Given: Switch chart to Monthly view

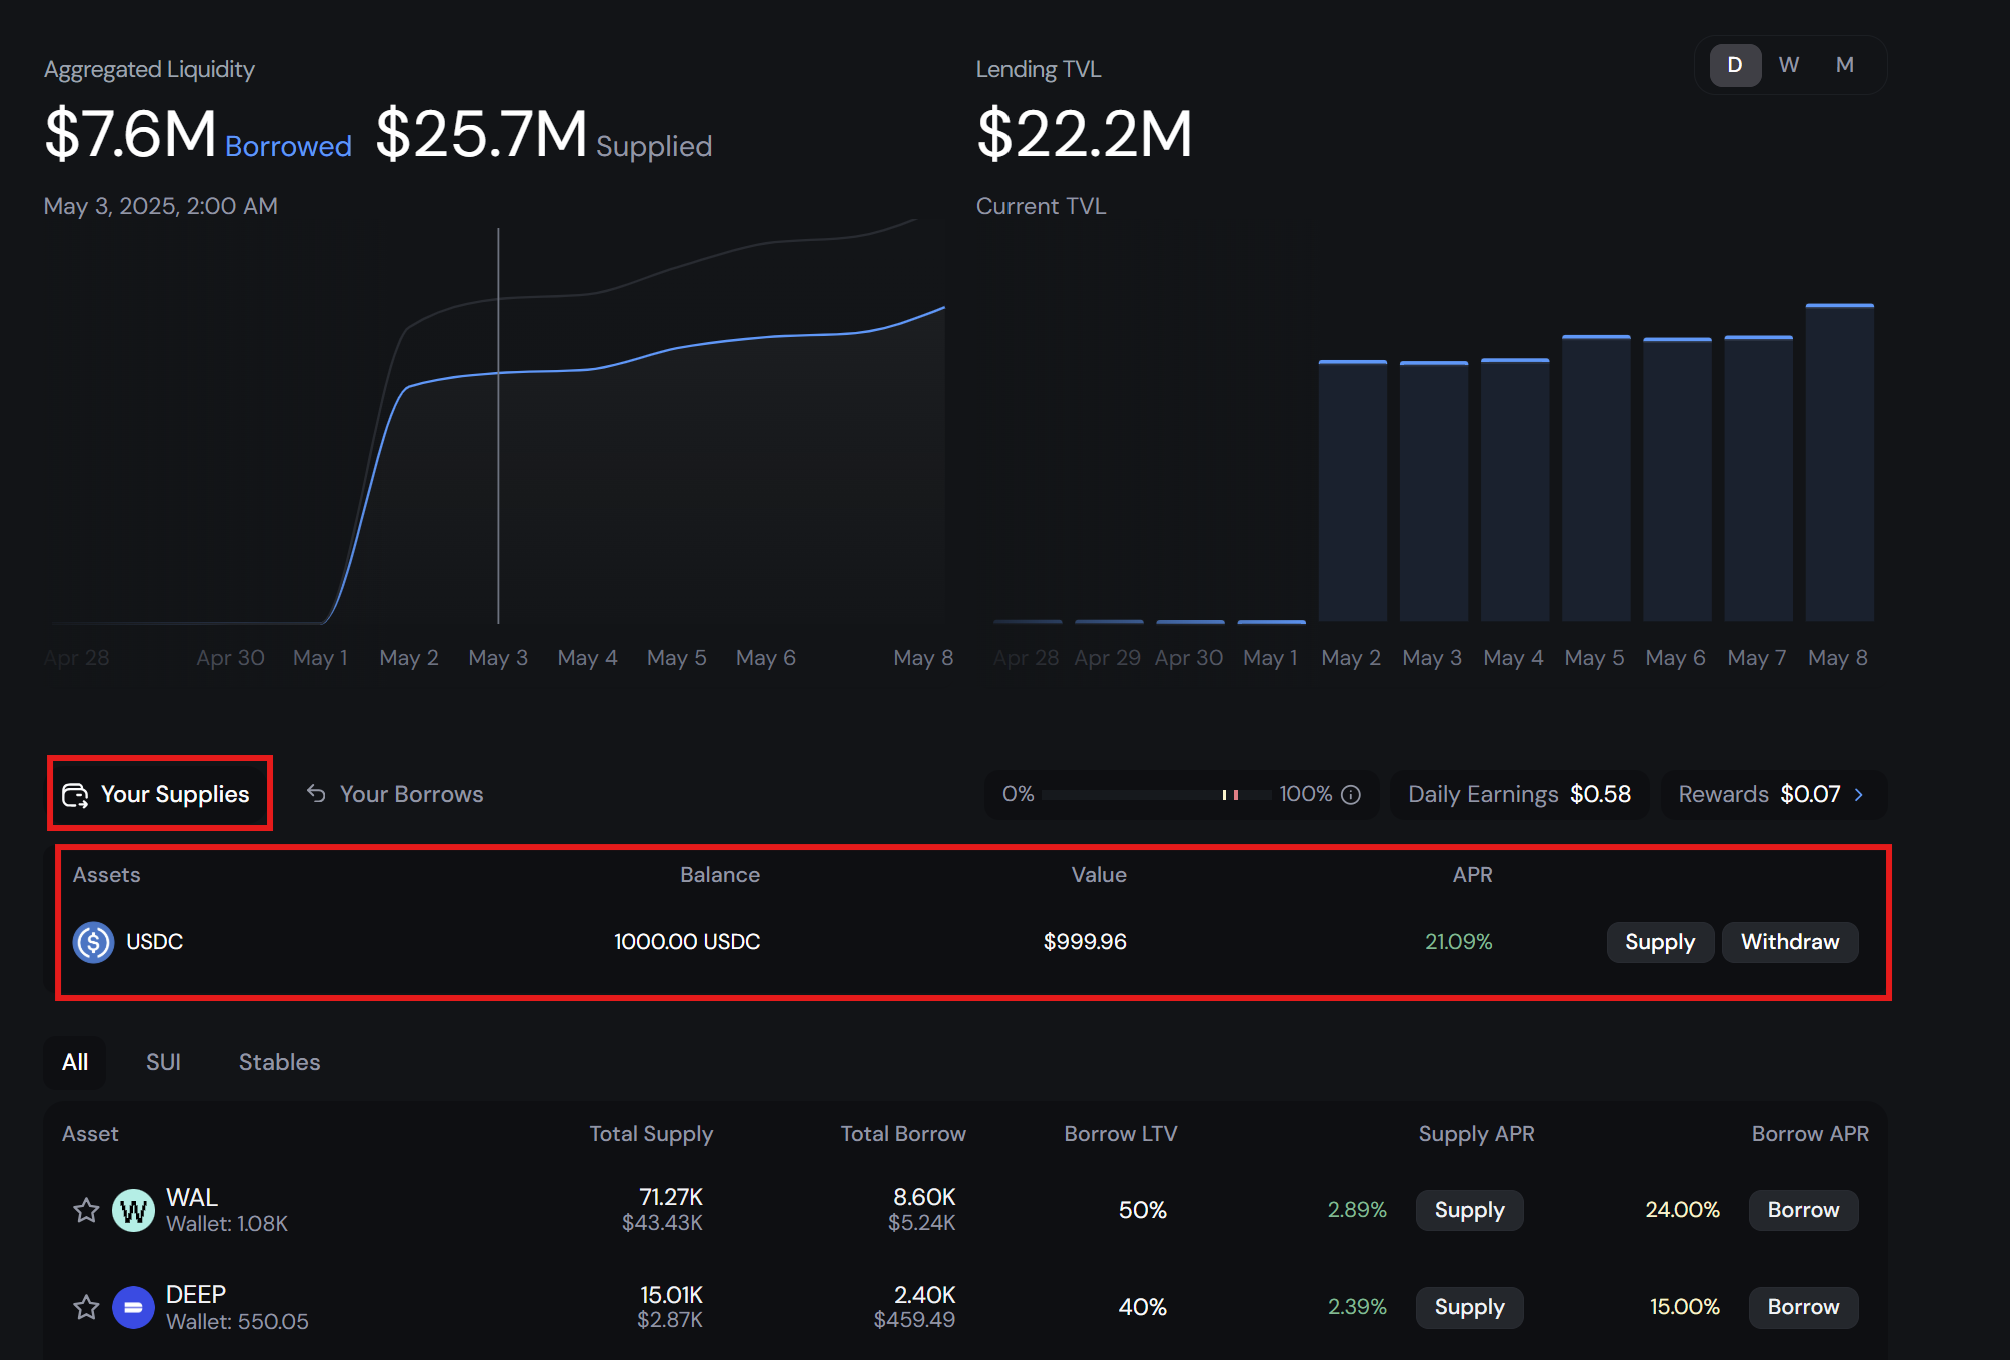Looking at the screenshot, I should pos(1844,65).
